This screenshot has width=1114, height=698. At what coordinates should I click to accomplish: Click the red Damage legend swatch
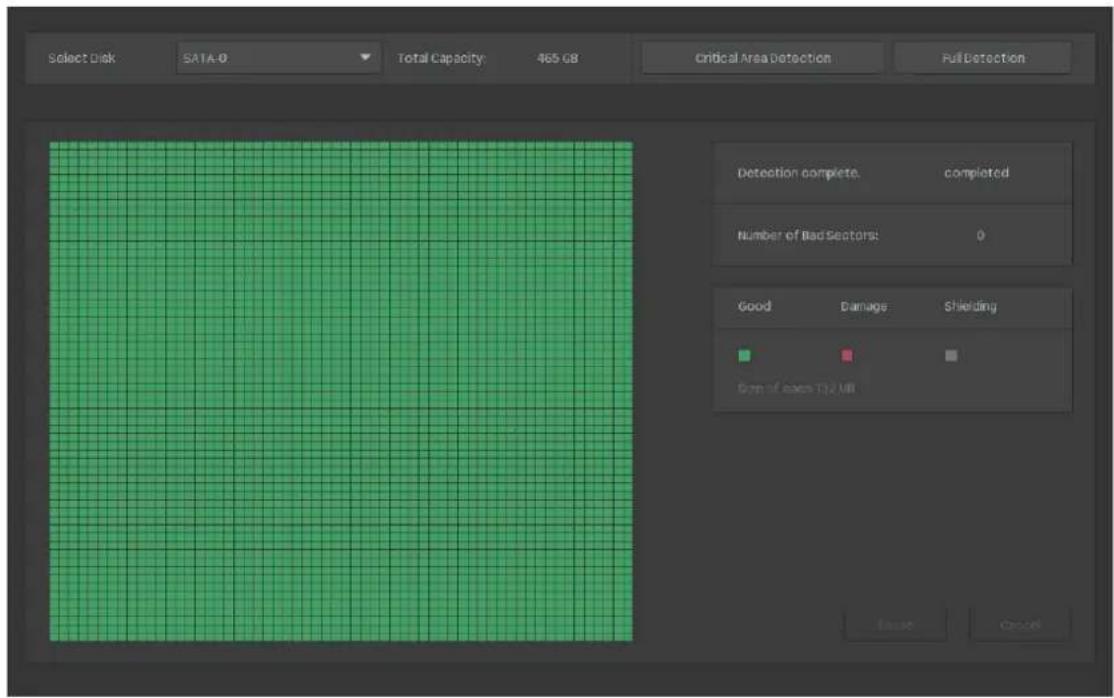pyautogui.click(x=847, y=355)
